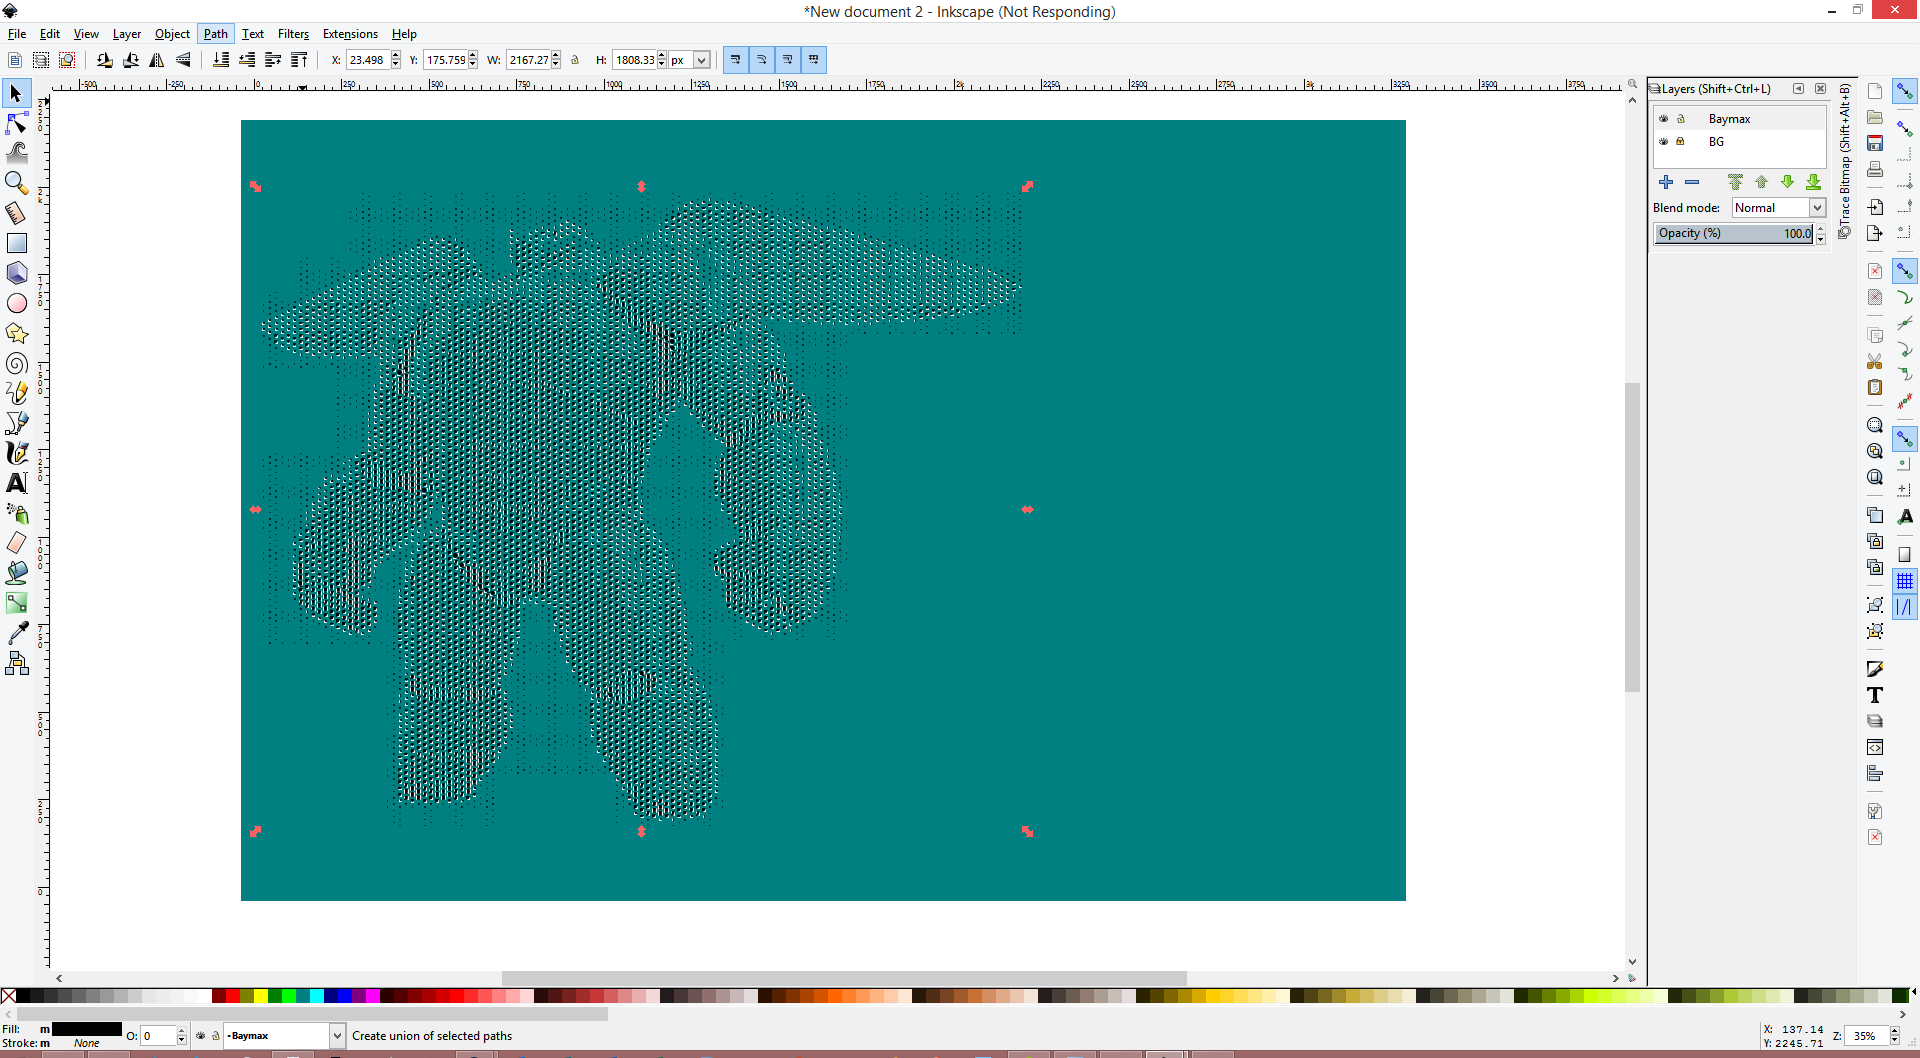Viewport: 1920px width, 1058px height.
Task: Open the Extensions menu
Action: (350, 34)
